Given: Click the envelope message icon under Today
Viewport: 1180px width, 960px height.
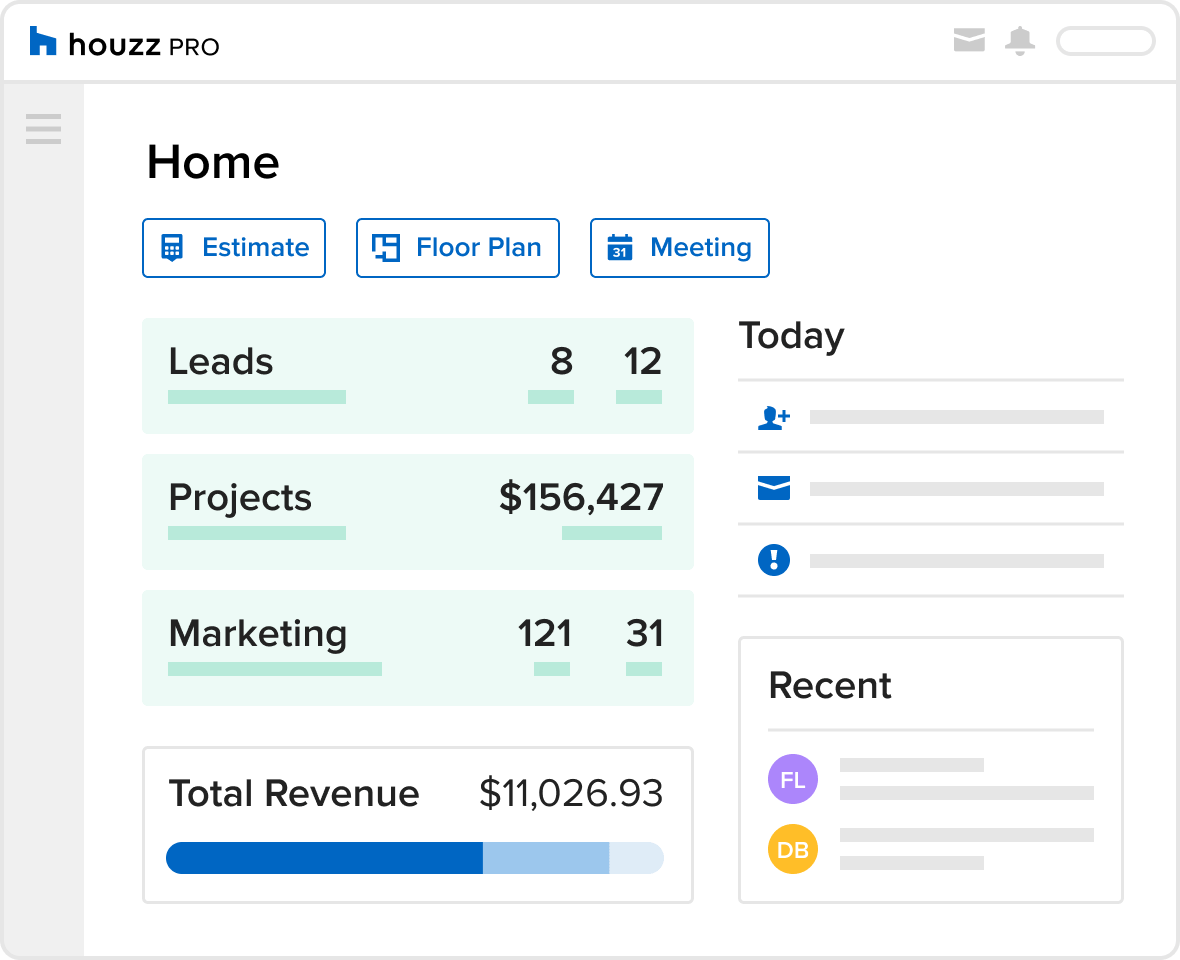Looking at the screenshot, I should (774, 489).
